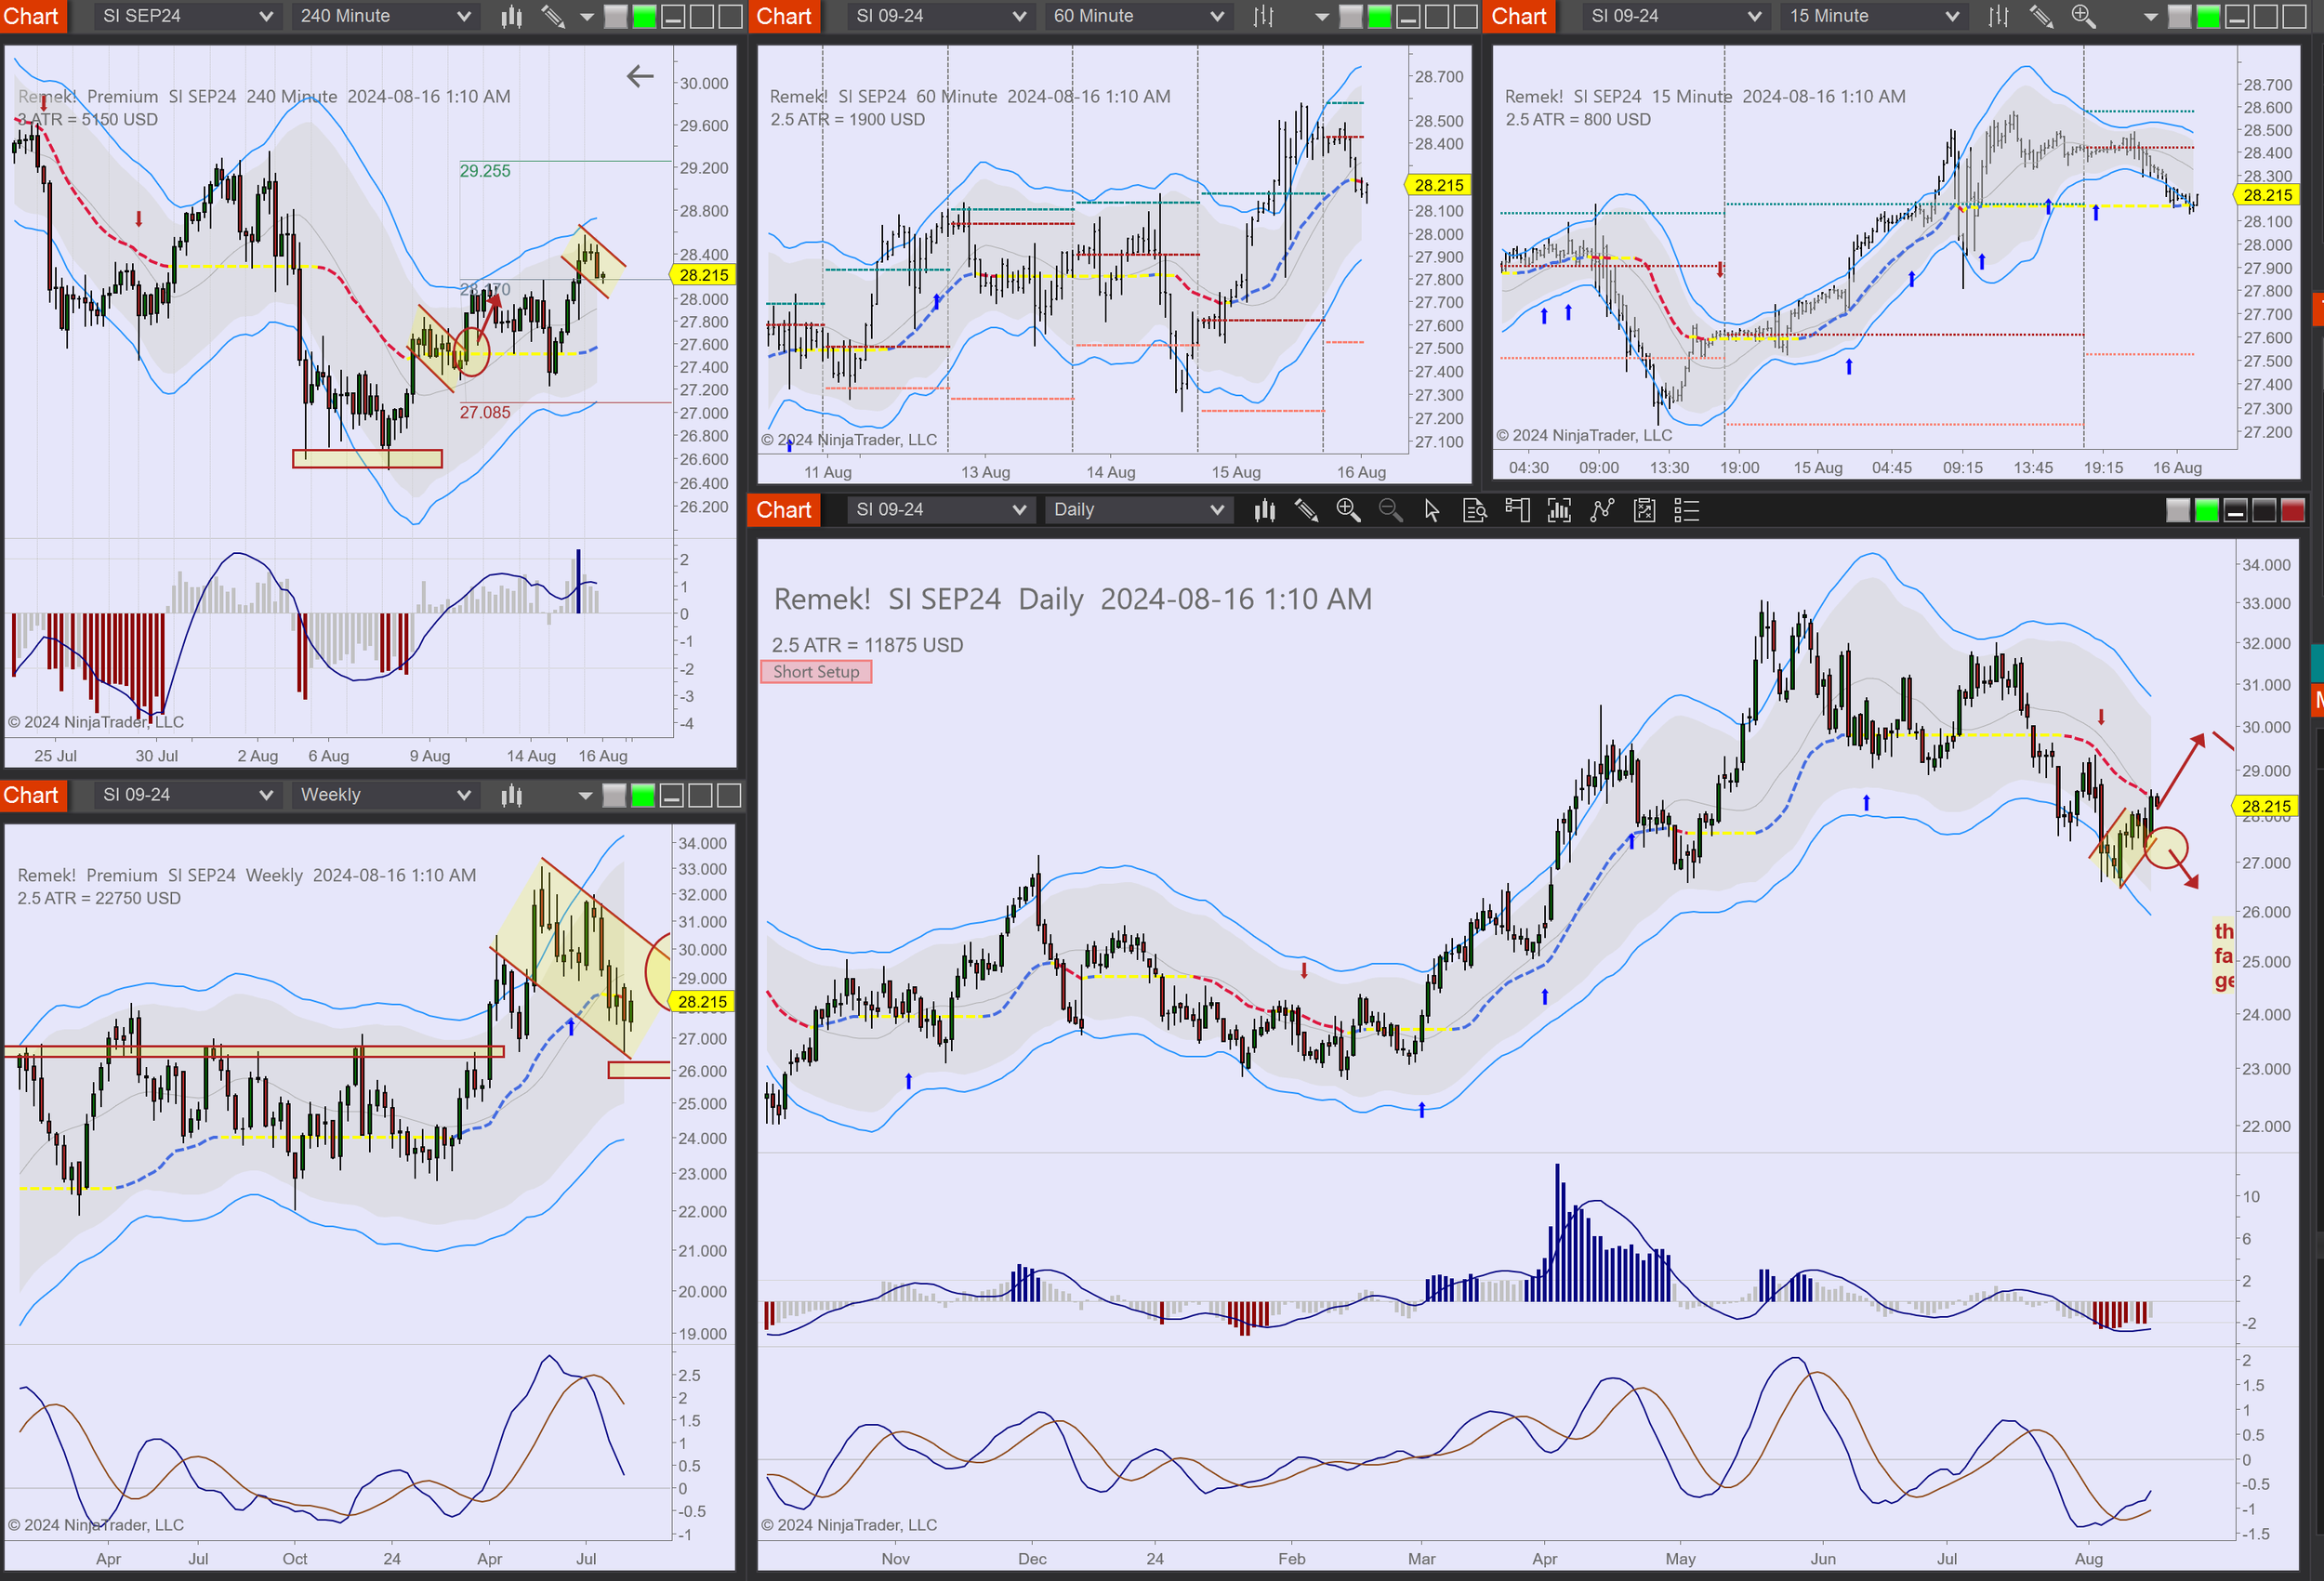Click the zoom out magnifier in the Daily chart toolbar

[x=1390, y=510]
